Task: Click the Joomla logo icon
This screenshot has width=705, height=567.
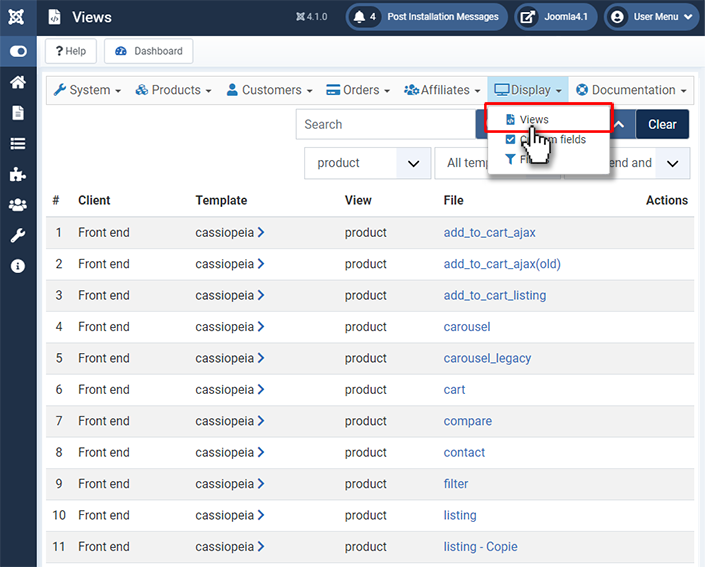Action: point(16,17)
